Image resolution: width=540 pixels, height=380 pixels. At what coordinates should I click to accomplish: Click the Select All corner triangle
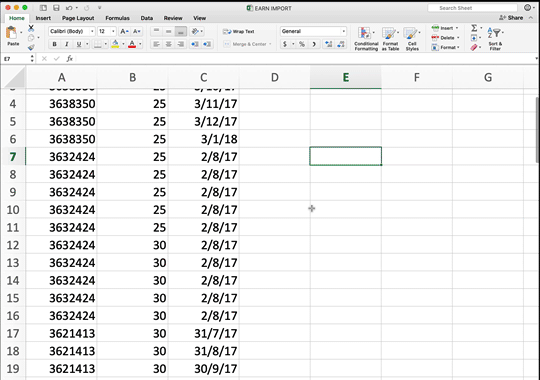tap(14, 77)
